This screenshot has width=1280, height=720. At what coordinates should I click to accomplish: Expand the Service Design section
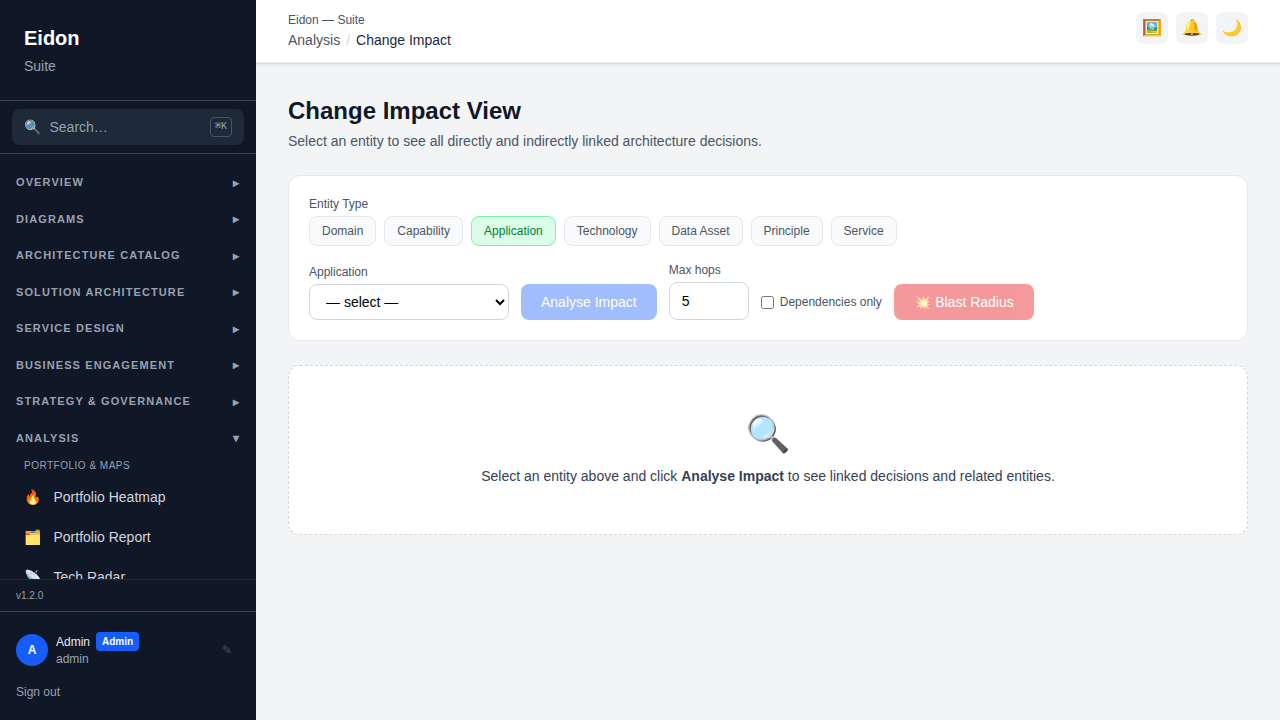[x=128, y=329]
